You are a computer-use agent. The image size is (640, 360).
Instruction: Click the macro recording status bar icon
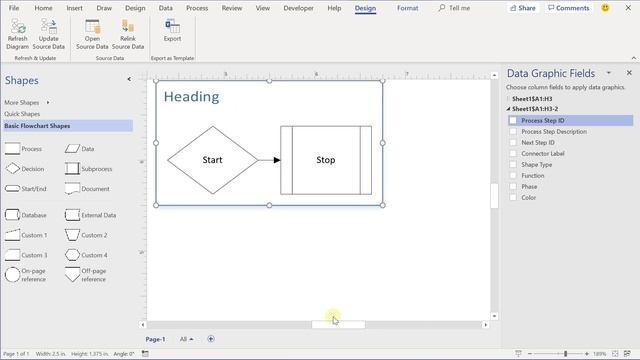click(x=145, y=354)
